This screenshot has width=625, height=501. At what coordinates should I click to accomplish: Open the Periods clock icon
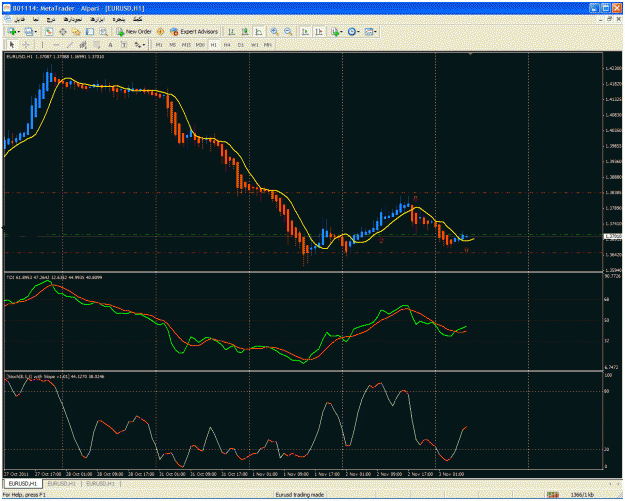pyautogui.click(x=352, y=31)
